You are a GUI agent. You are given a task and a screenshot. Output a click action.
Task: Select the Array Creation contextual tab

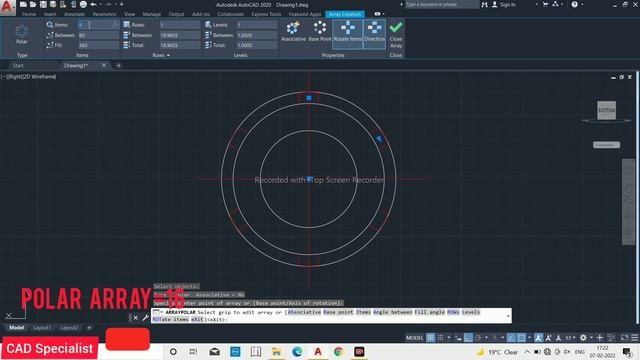[345, 14]
